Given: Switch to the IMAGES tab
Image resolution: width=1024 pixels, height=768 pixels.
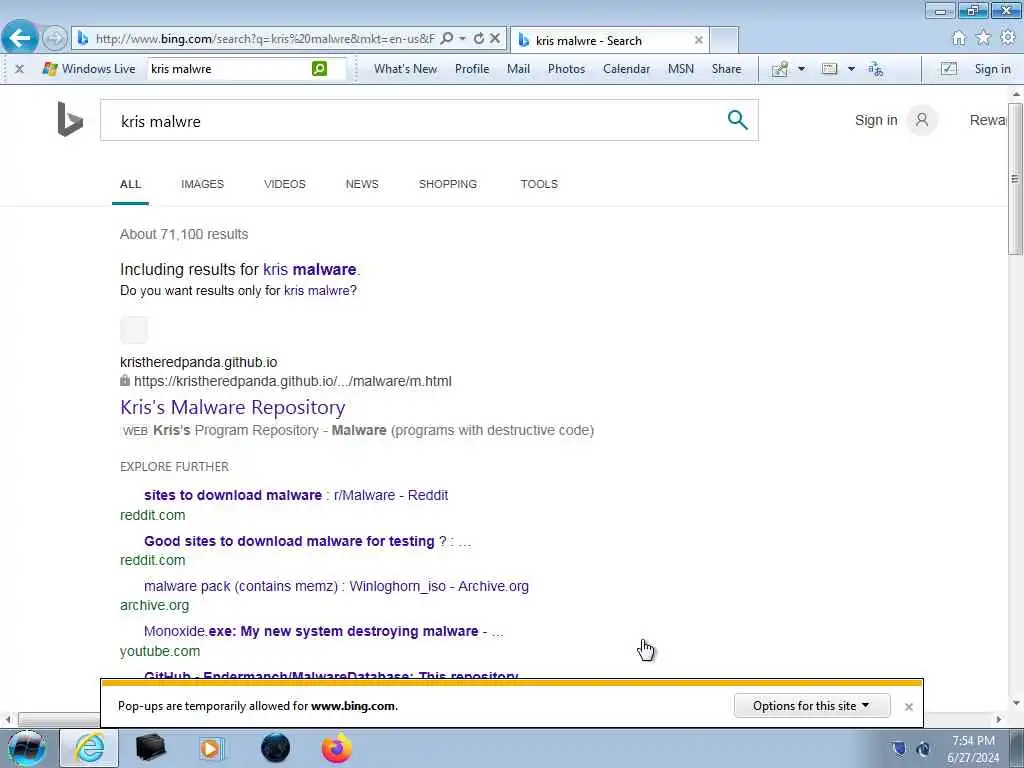Looking at the screenshot, I should tap(202, 184).
